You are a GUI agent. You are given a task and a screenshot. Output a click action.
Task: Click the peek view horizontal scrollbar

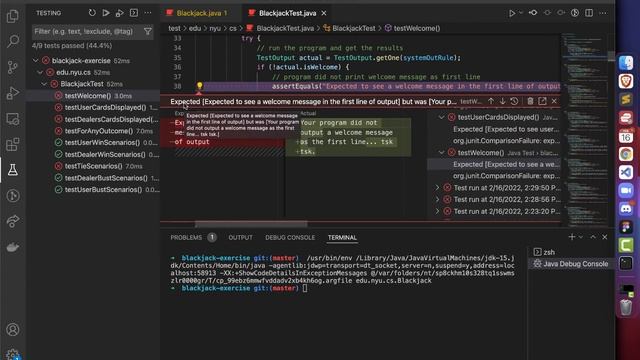pyautogui.click(x=251, y=224)
